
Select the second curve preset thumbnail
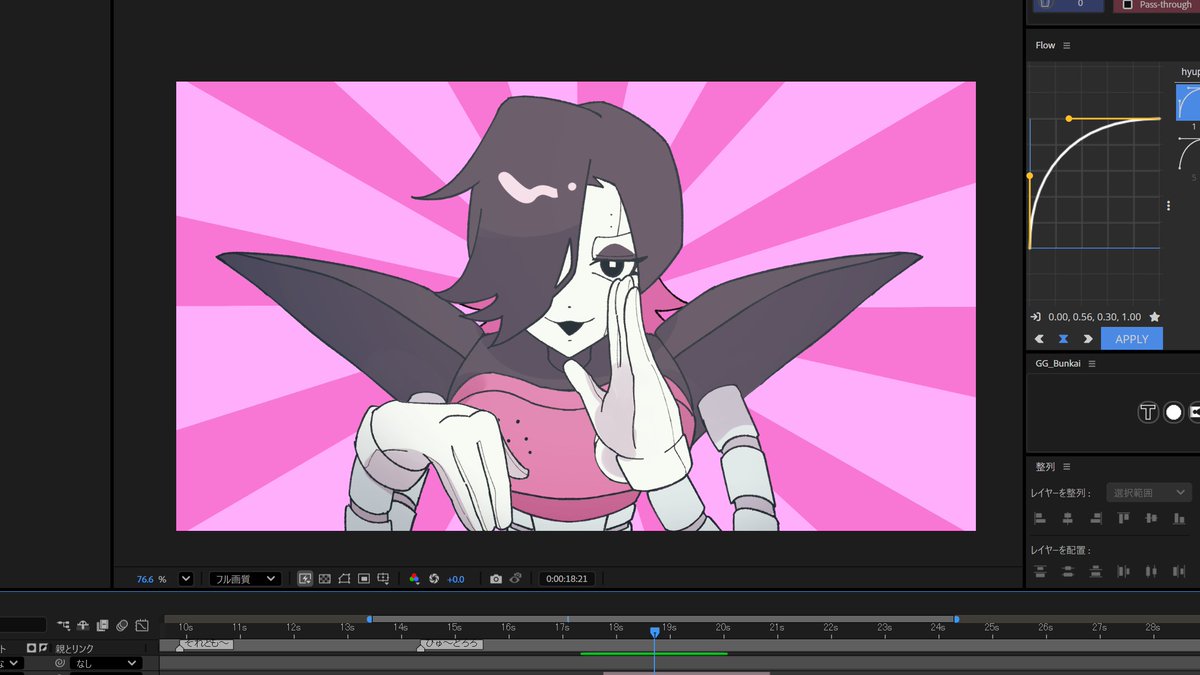tap(1189, 154)
